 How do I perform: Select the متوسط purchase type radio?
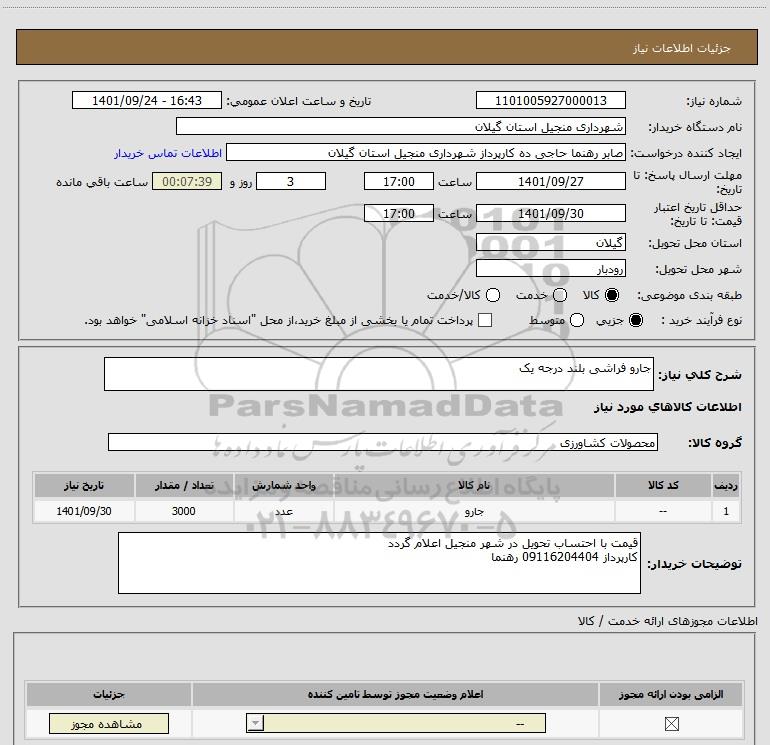coord(577,320)
